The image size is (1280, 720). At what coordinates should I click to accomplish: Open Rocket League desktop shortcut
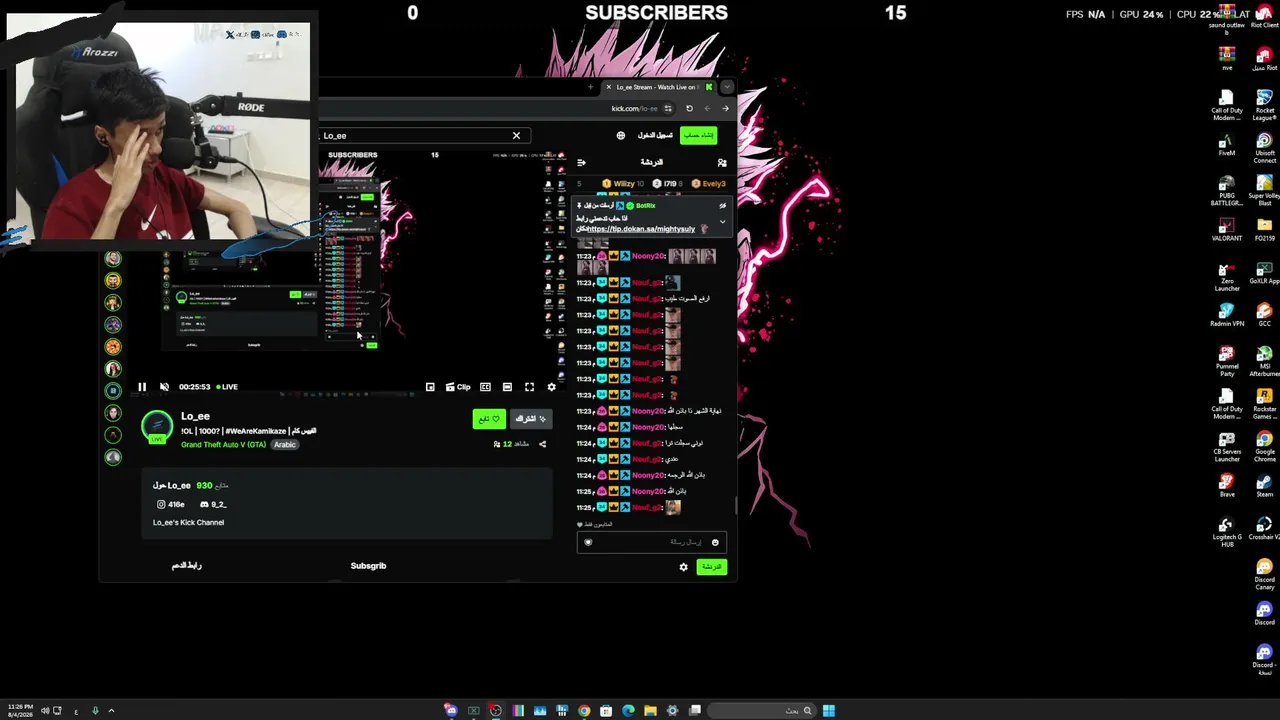point(1264,104)
